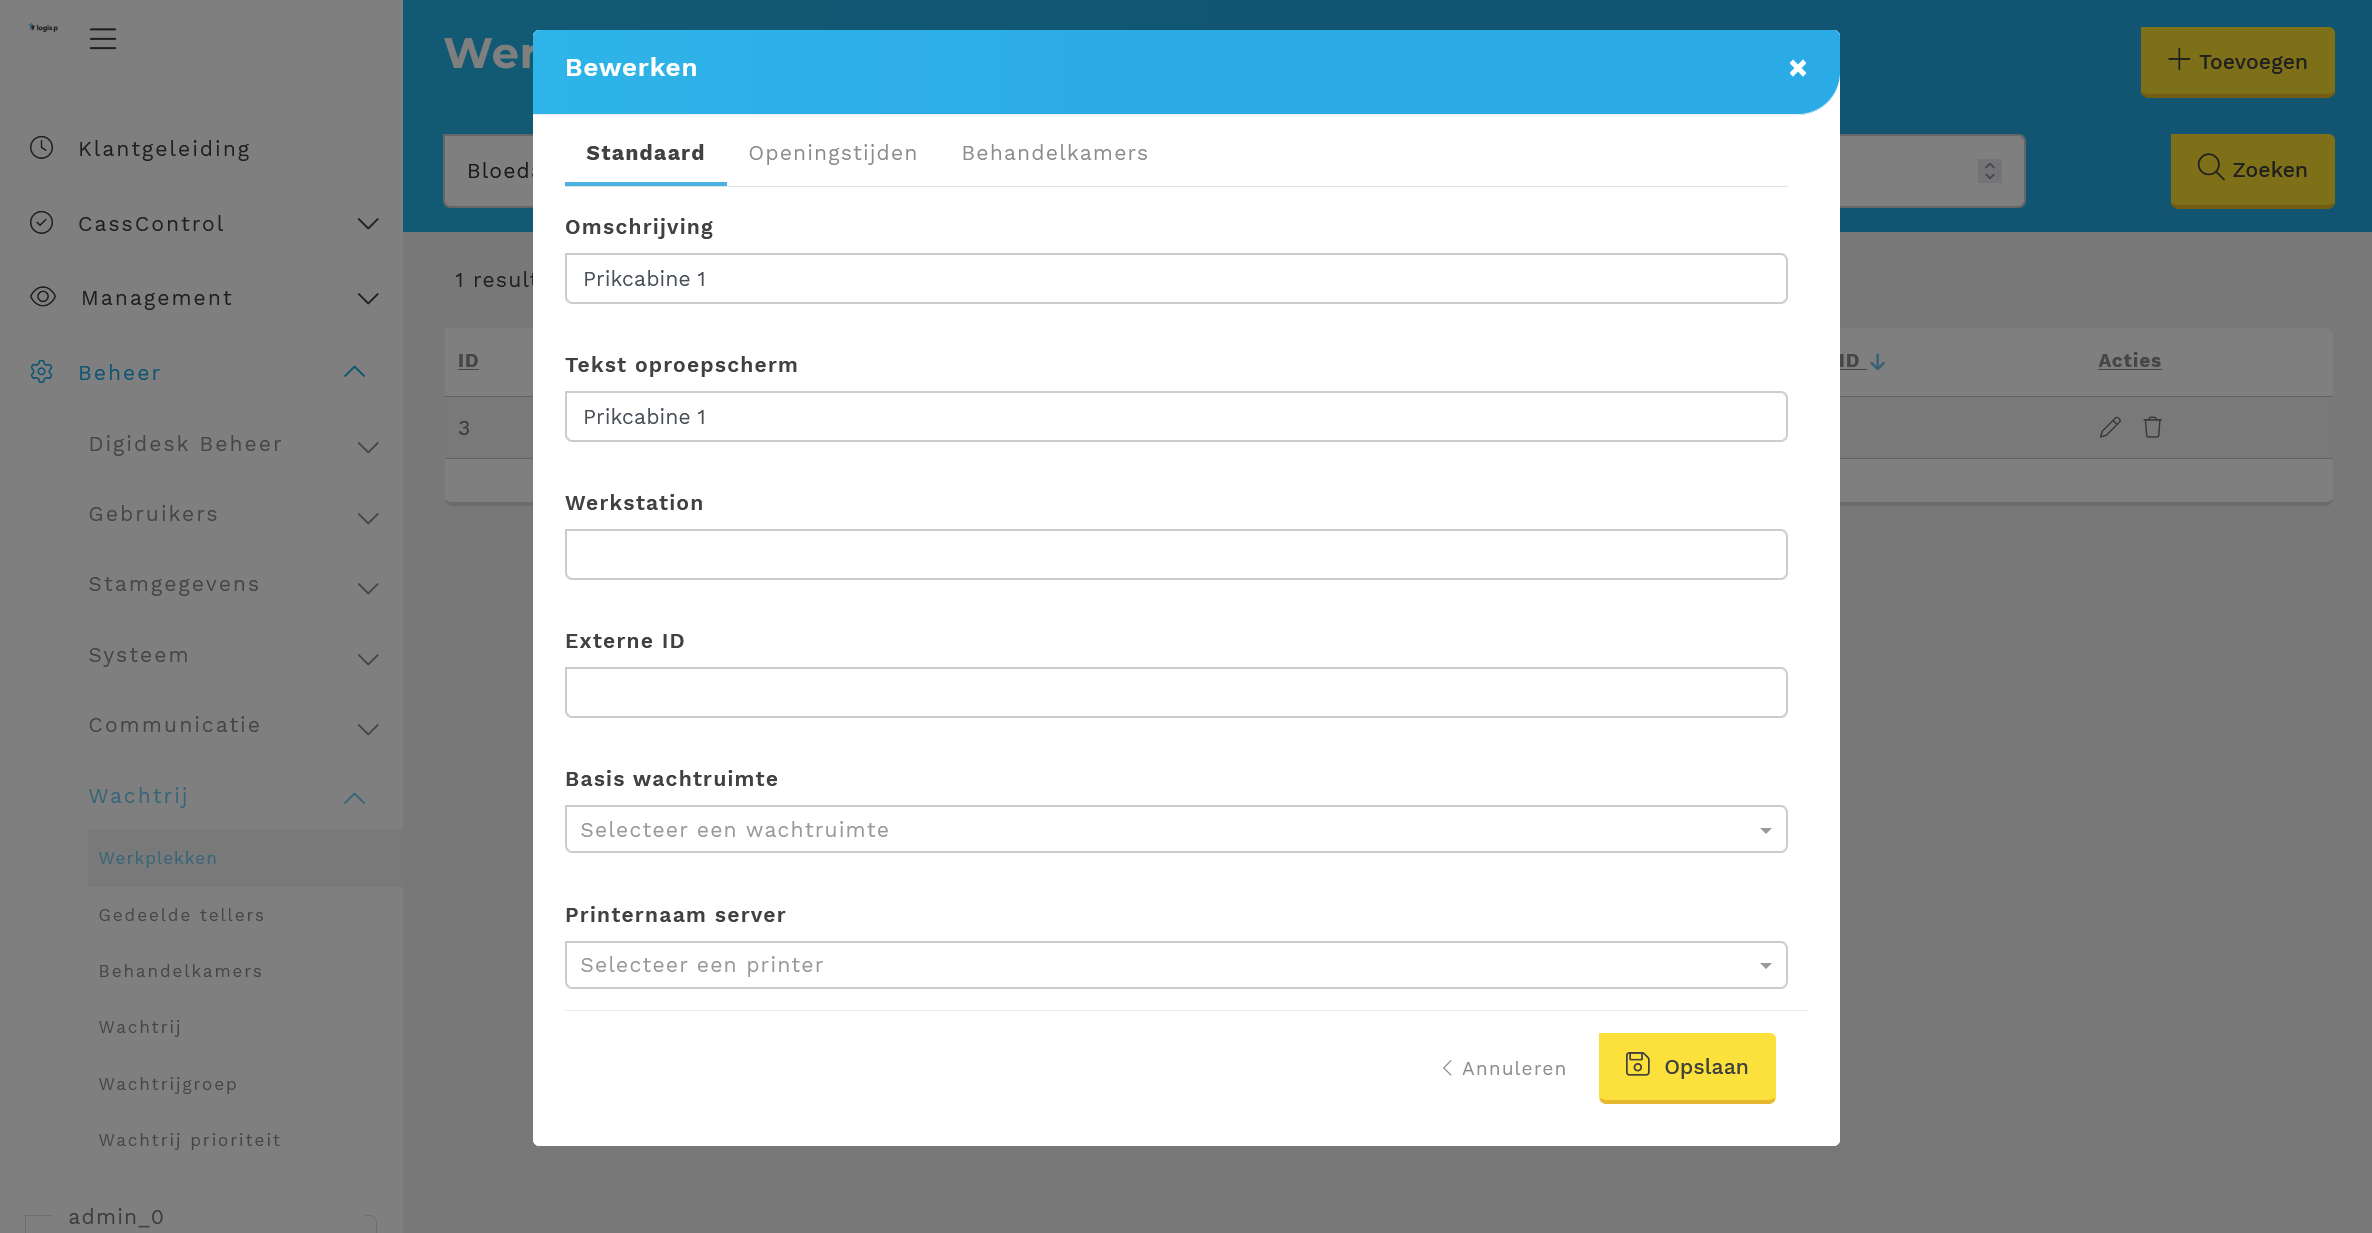Open the Printernaam server dropdown

point(1175,965)
